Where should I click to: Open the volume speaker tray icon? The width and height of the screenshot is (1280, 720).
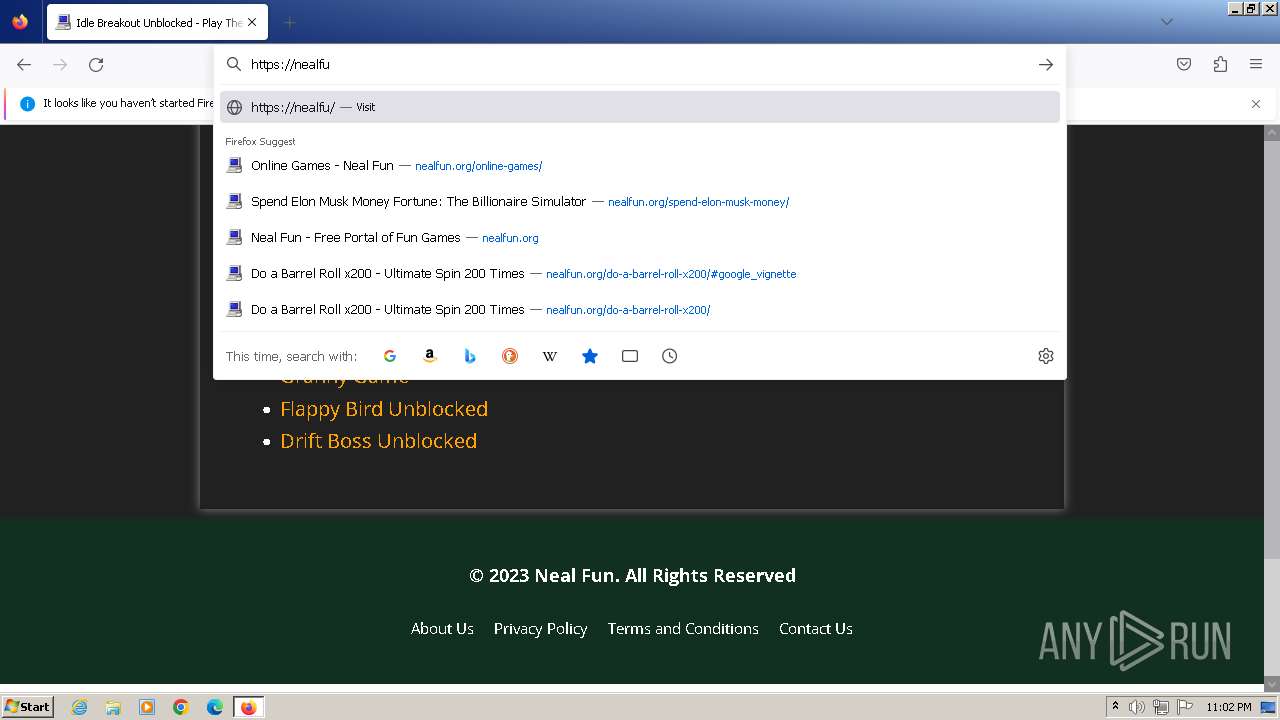coord(1137,707)
